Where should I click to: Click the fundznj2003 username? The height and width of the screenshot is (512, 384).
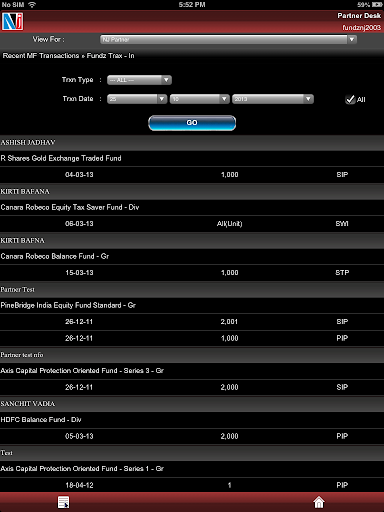pos(361,27)
